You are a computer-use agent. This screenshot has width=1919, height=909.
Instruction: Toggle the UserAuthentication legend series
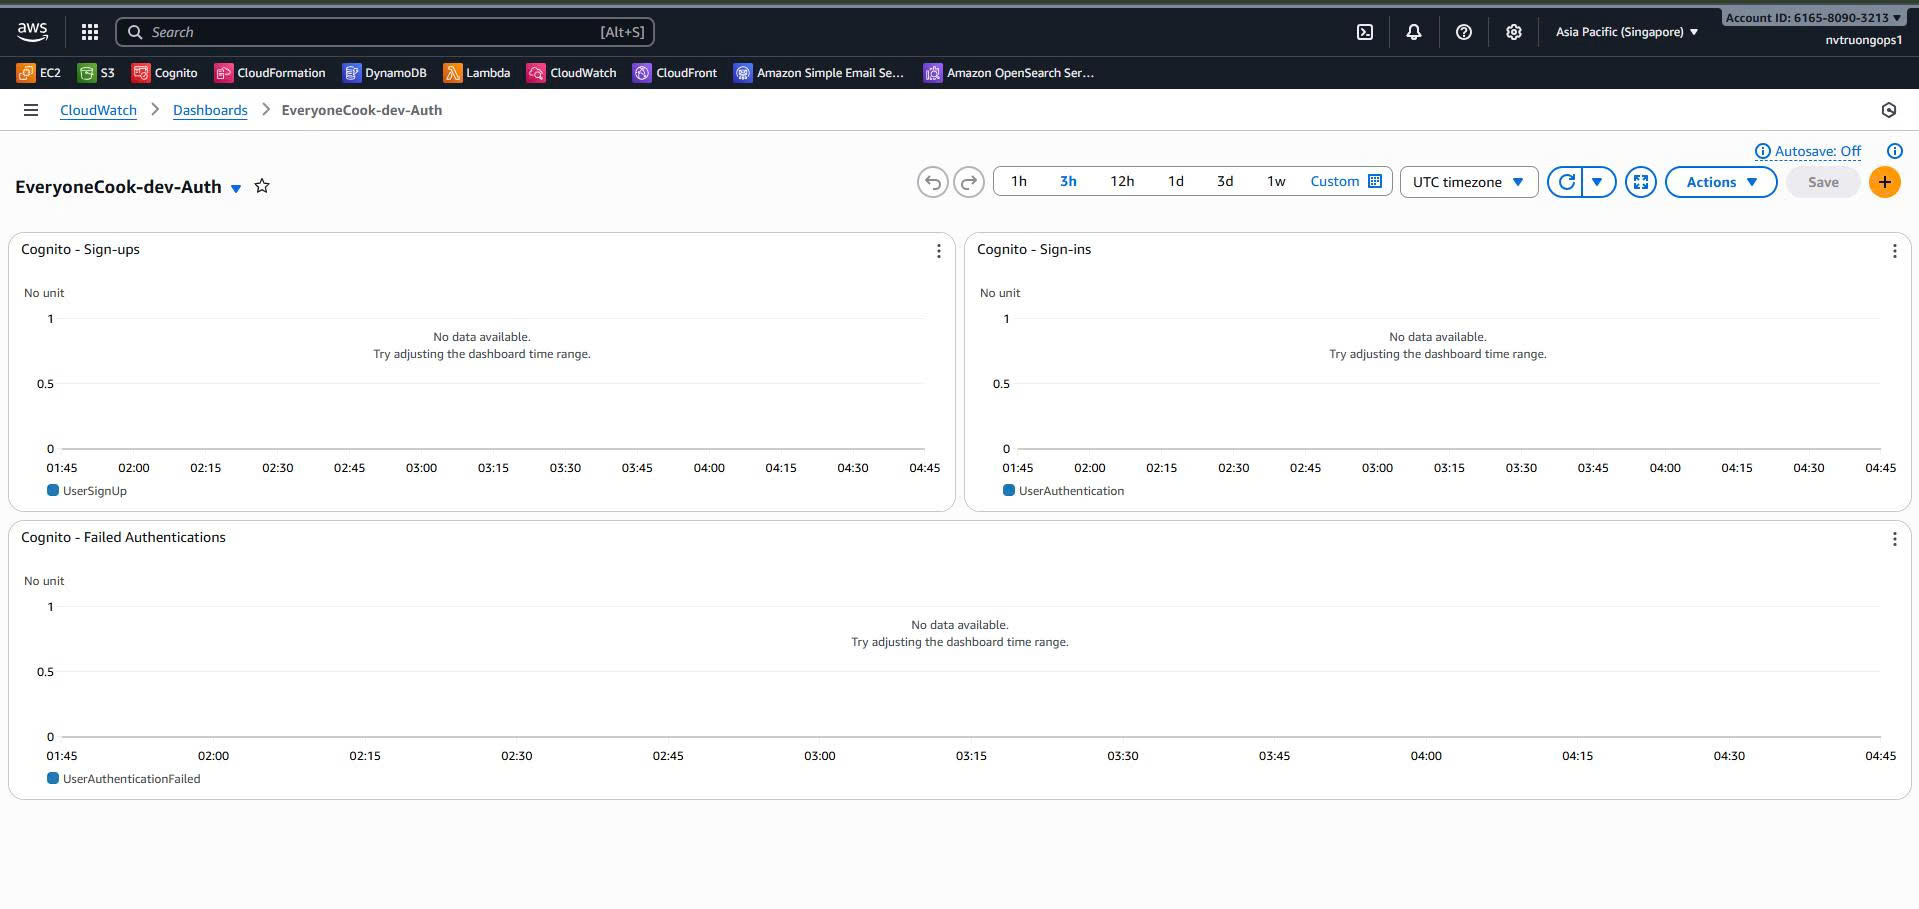tap(1064, 491)
